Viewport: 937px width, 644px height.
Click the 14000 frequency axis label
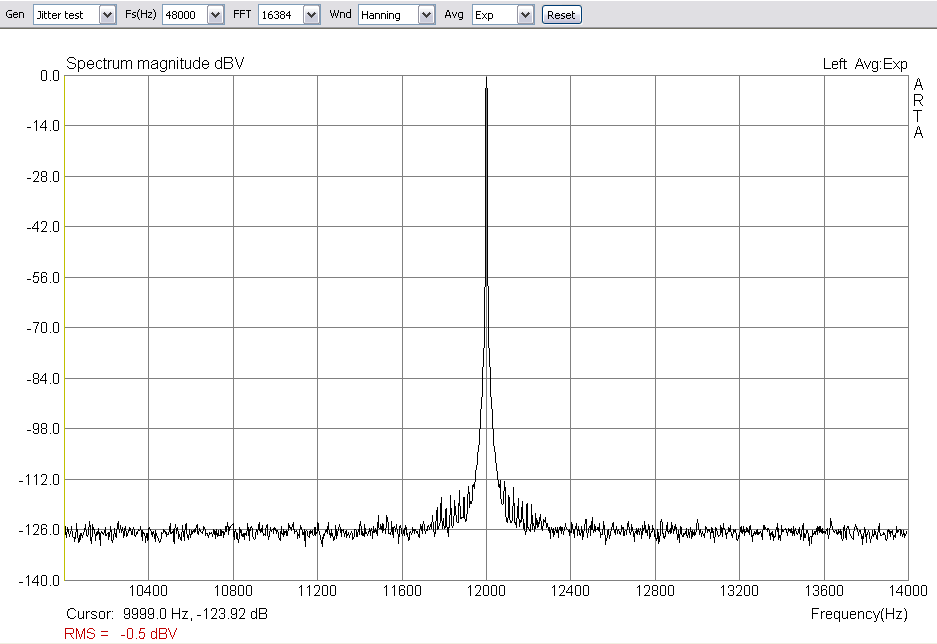point(908,591)
